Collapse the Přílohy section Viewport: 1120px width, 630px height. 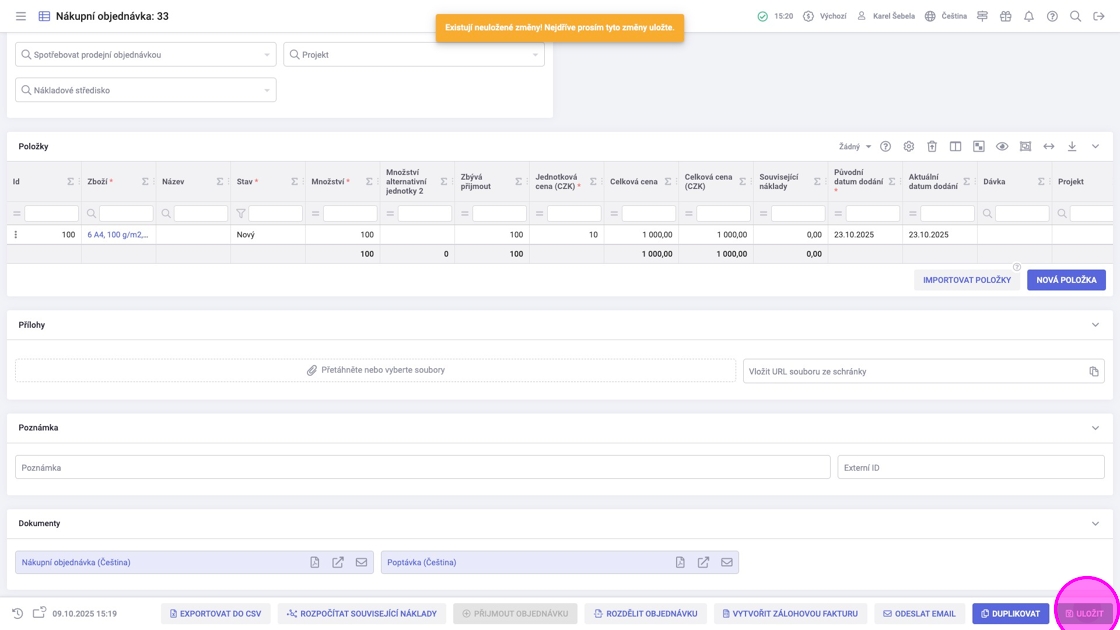coord(1095,325)
